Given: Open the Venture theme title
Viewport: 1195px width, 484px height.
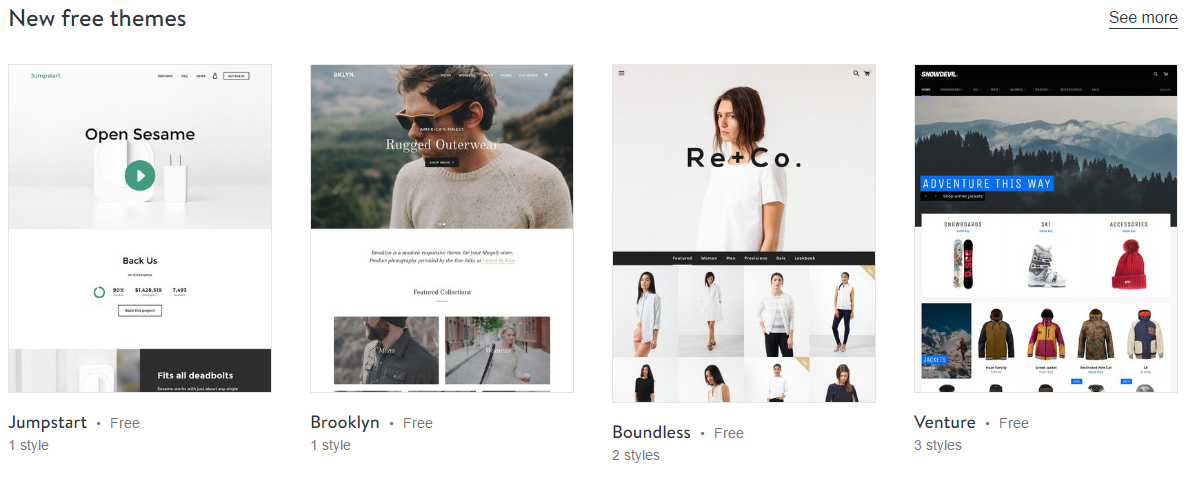Looking at the screenshot, I should 944,422.
